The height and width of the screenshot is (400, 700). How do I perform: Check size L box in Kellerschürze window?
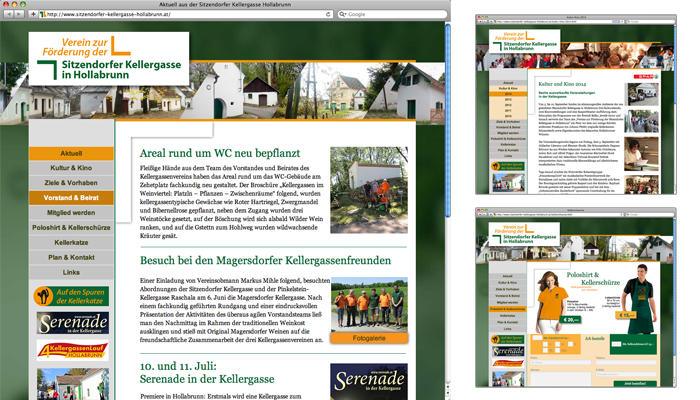pos(571,344)
